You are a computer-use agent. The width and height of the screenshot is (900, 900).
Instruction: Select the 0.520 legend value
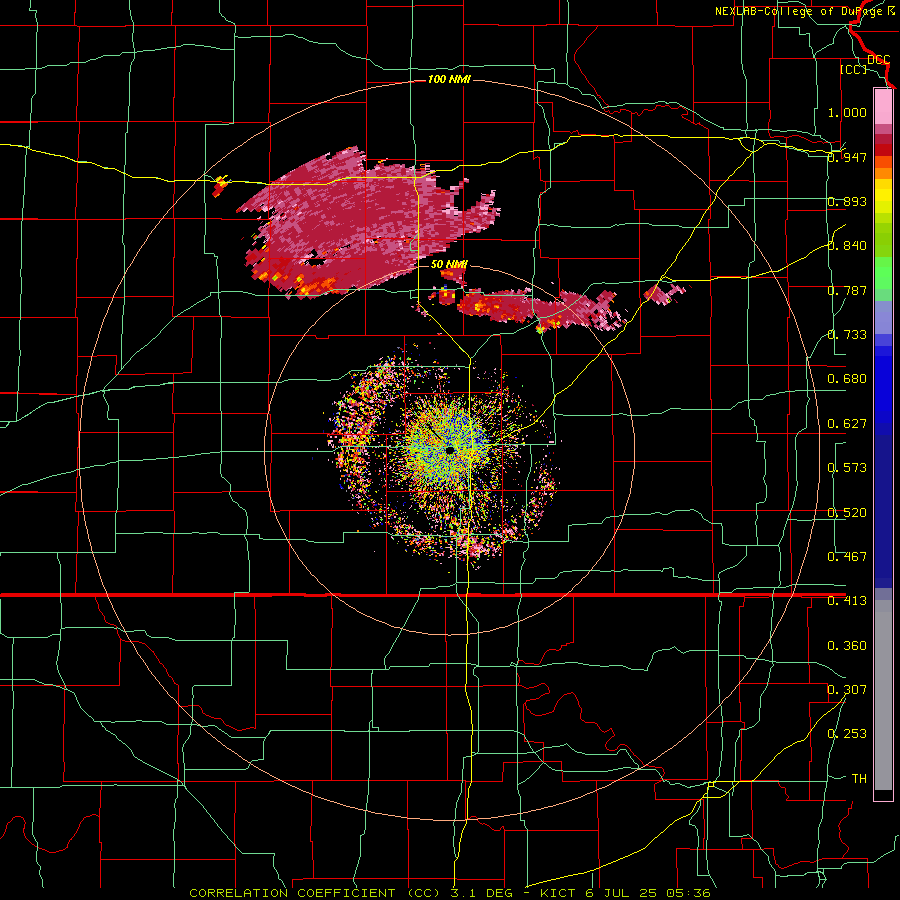[847, 513]
